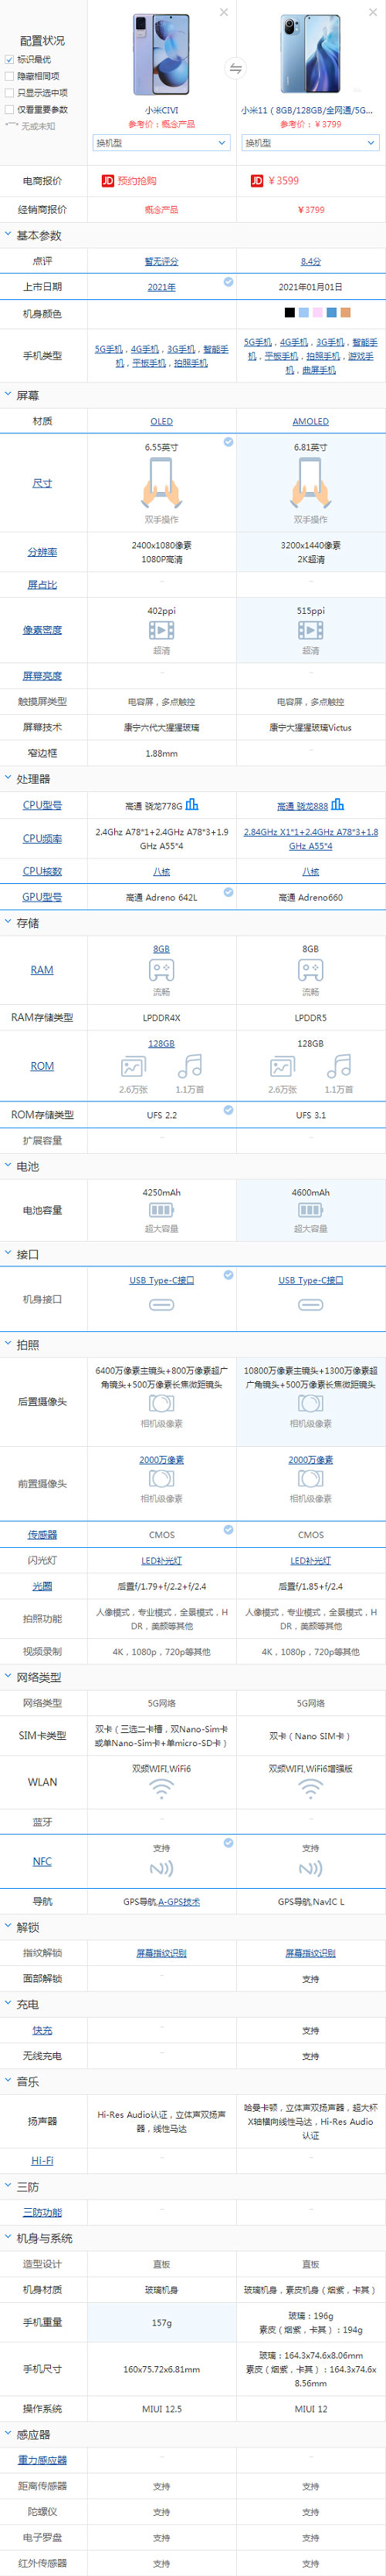The height and width of the screenshot is (2576, 386).
Task: Check the 仅看重要参数 option
Action: tap(10, 110)
